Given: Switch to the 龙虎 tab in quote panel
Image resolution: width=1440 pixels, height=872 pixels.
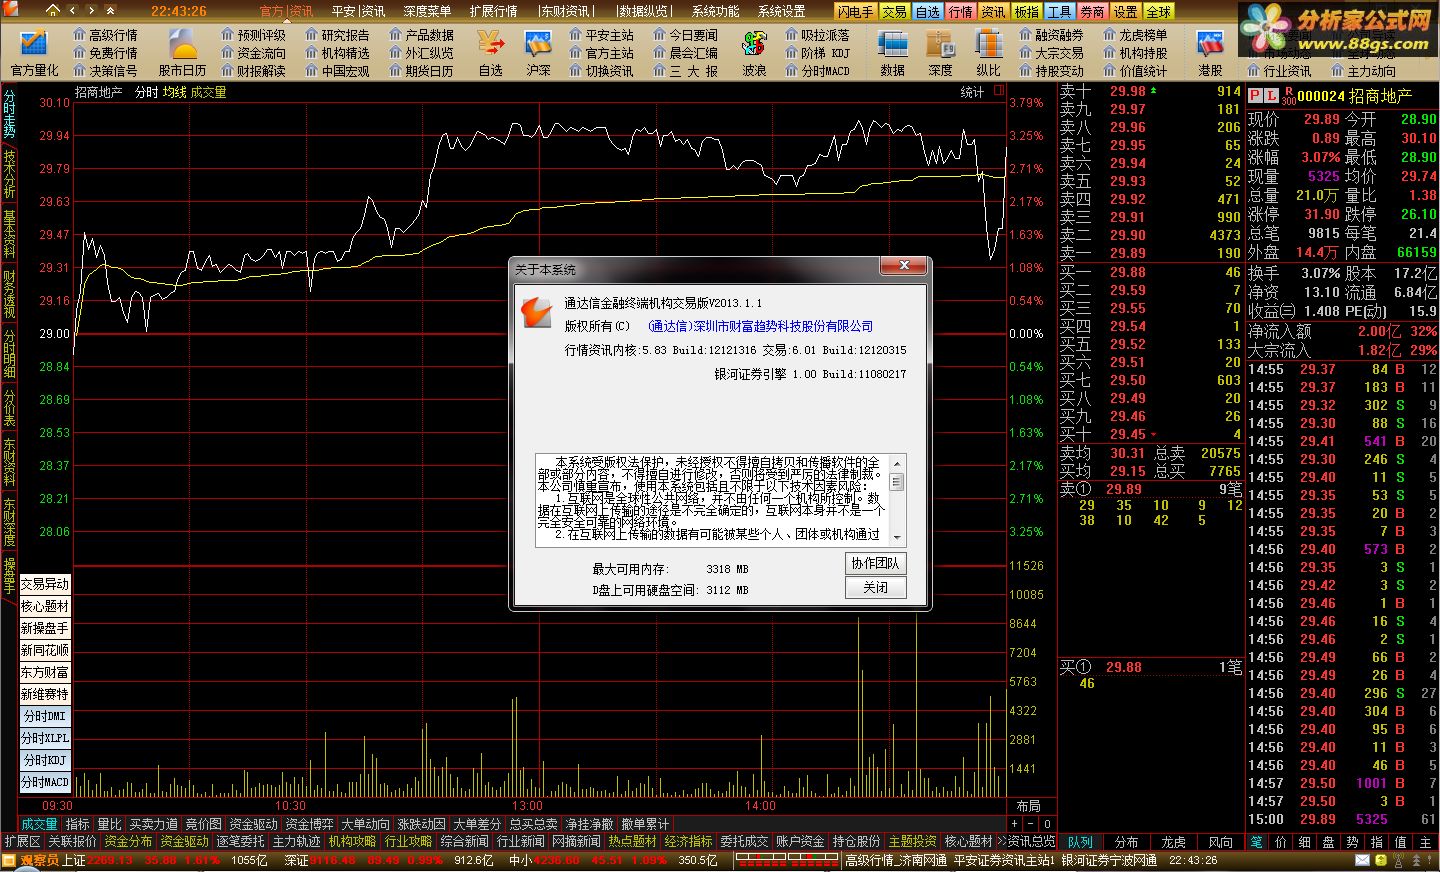Looking at the screenshot, I should pos(1174,842).
